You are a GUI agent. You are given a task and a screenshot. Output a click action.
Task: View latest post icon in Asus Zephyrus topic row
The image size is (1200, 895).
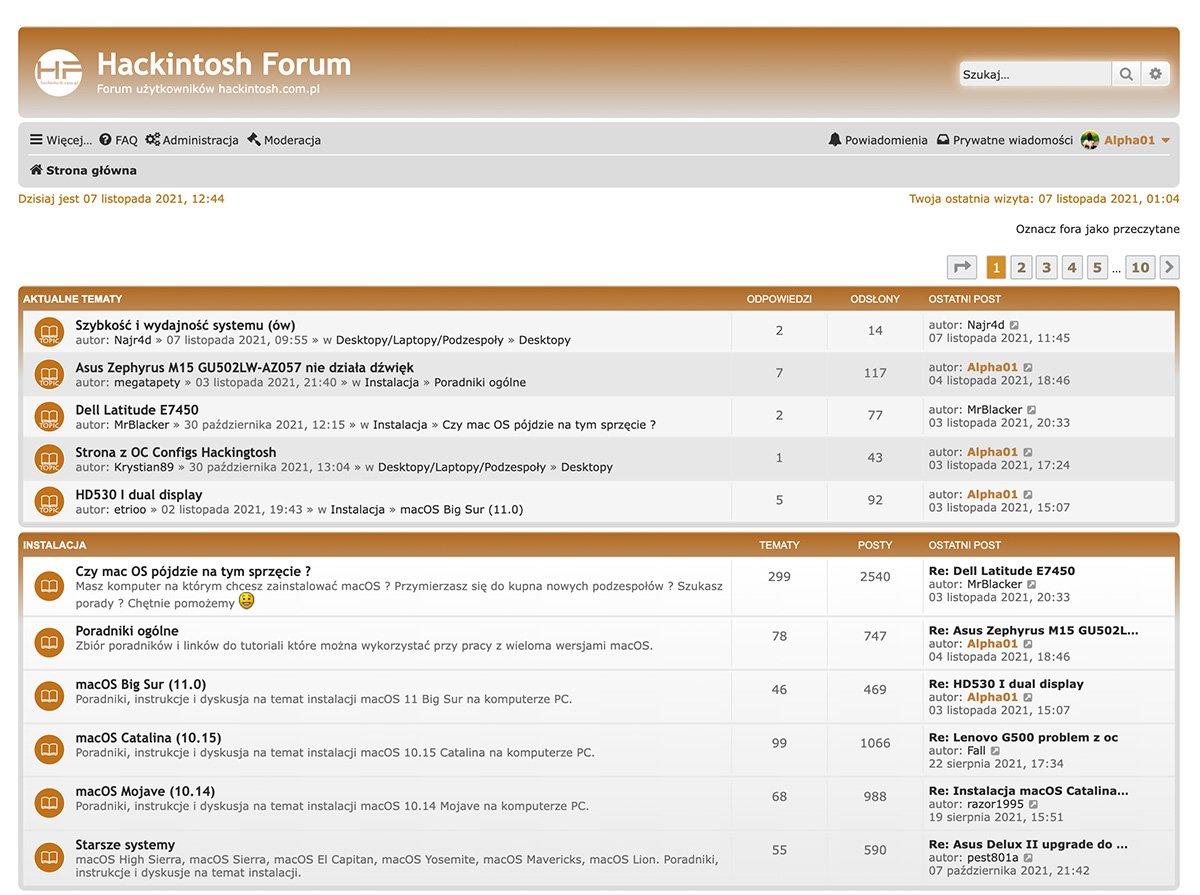[x=1028, y=368]
